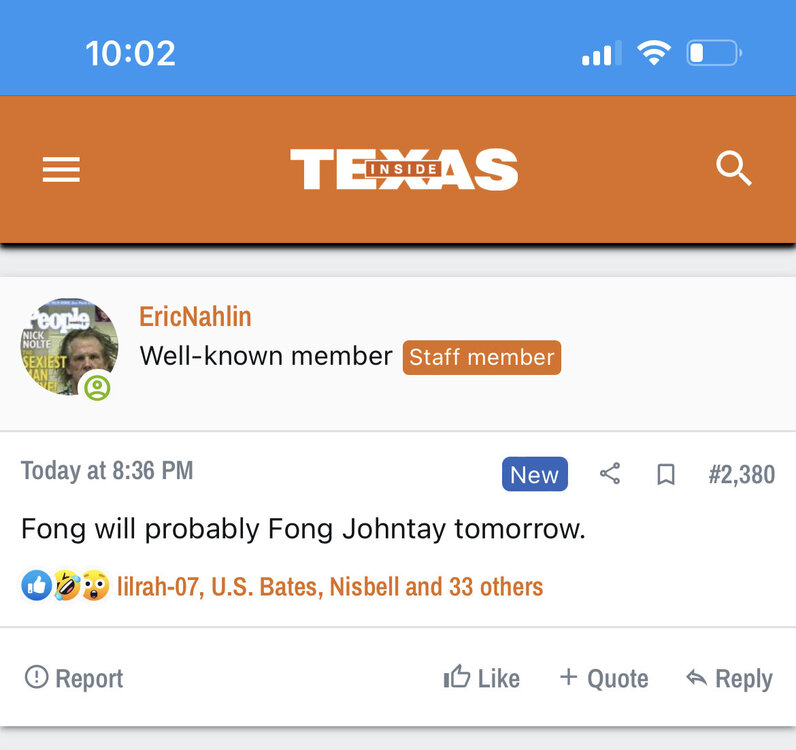This screenshot has width=796, height=750.
Task: Report this post
Action: point(75,678)
